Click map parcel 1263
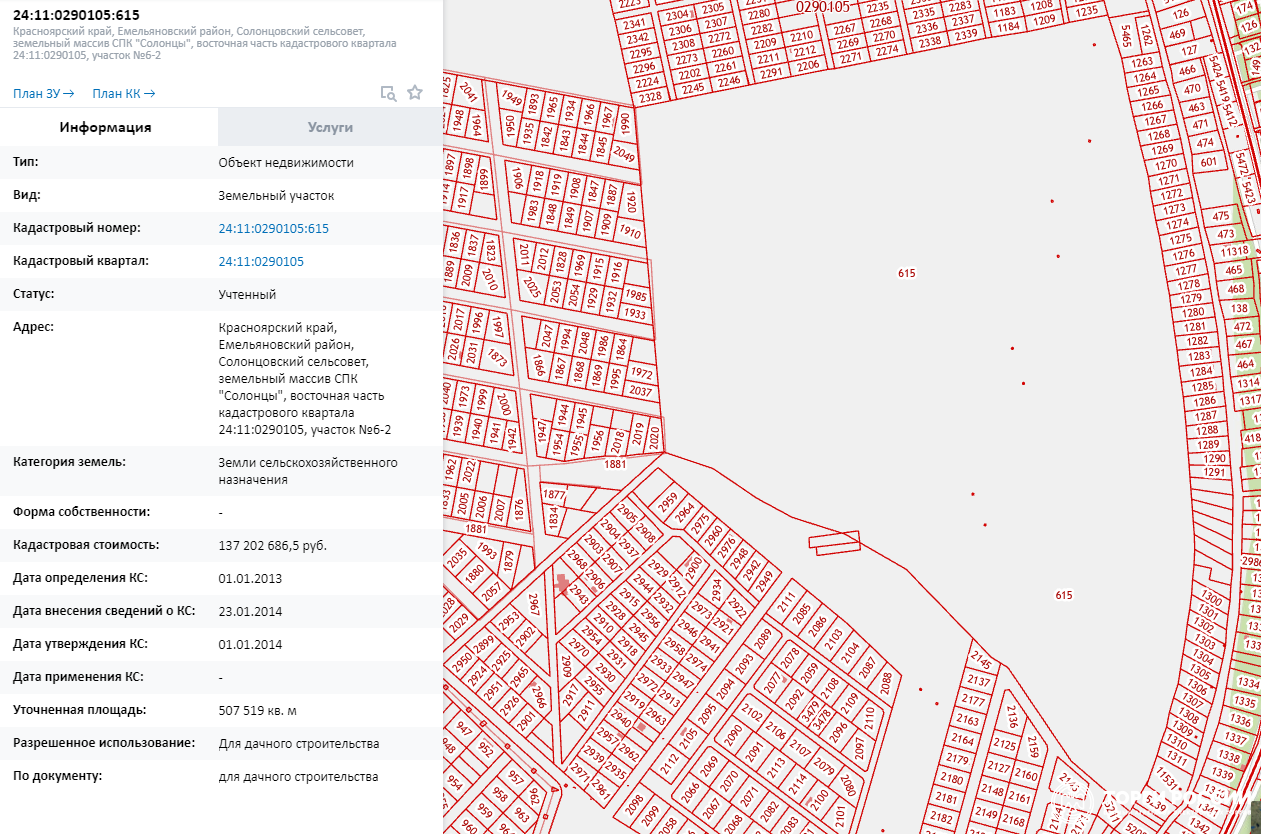Screen dimensions: 1261x834 1142,62
